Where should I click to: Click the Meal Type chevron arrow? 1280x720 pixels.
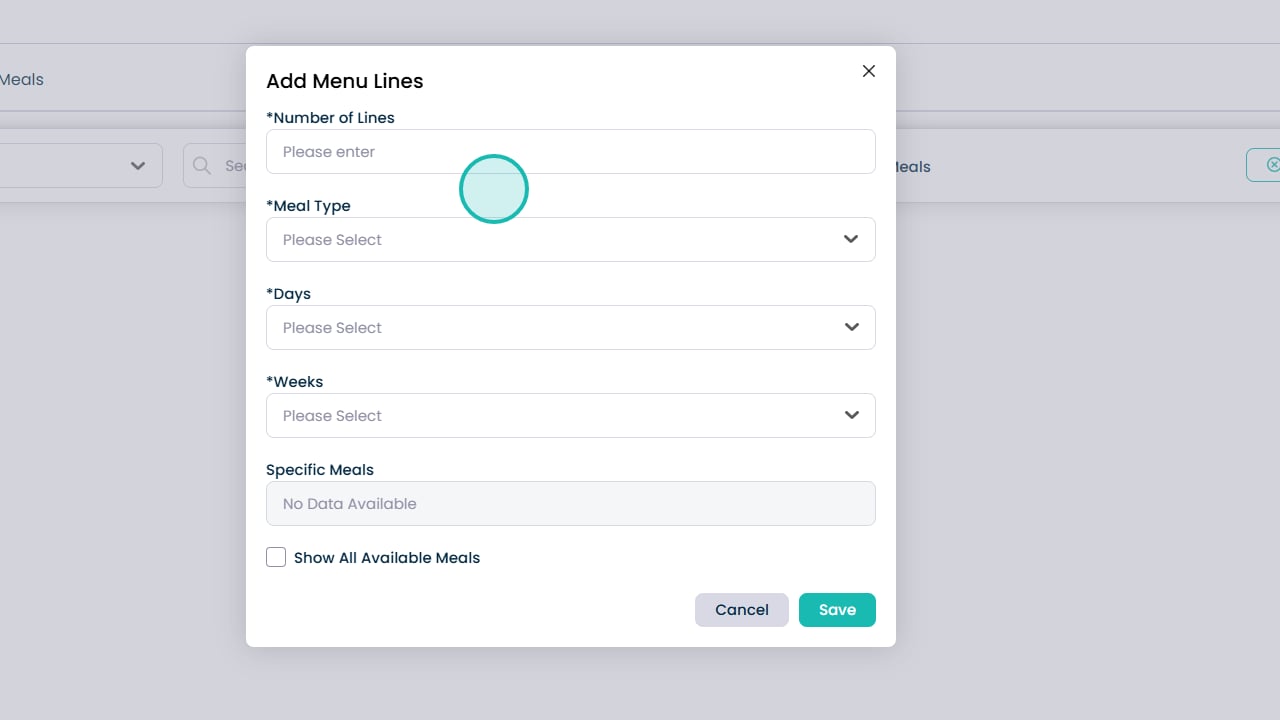[851, 240]
